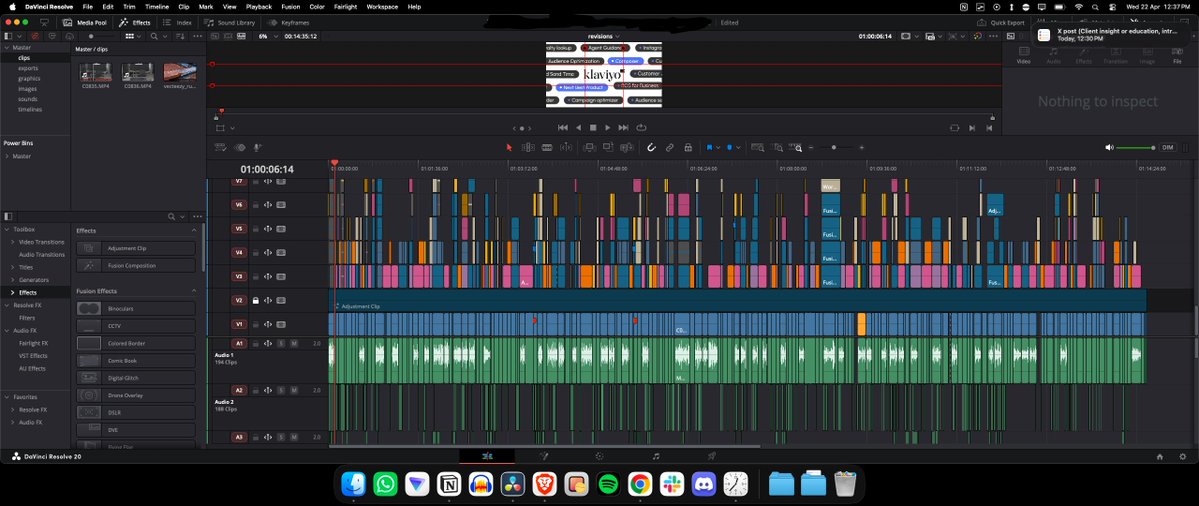Mute audio via the speaker icon
This screenshot has width=1199, height=506.
(1110, 148)
